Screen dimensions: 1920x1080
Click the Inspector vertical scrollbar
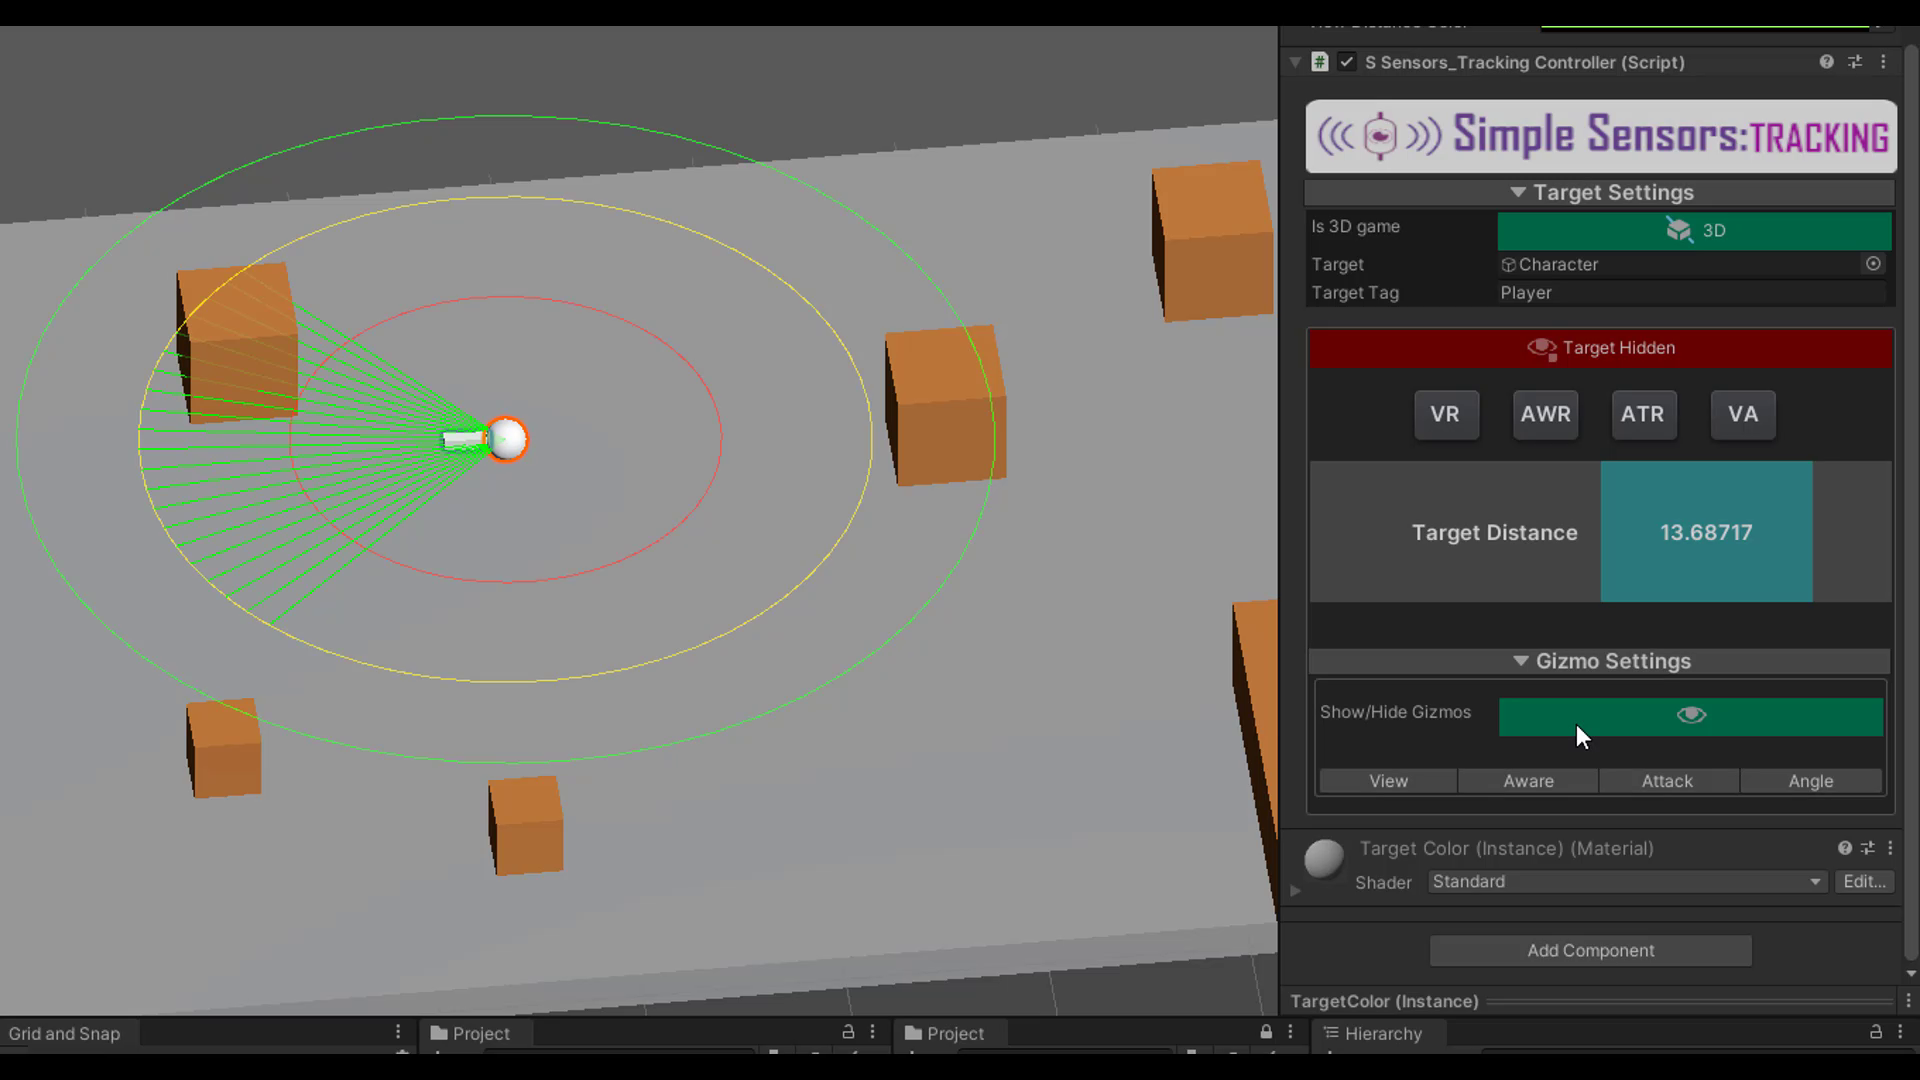click(x=1911, y=500)
